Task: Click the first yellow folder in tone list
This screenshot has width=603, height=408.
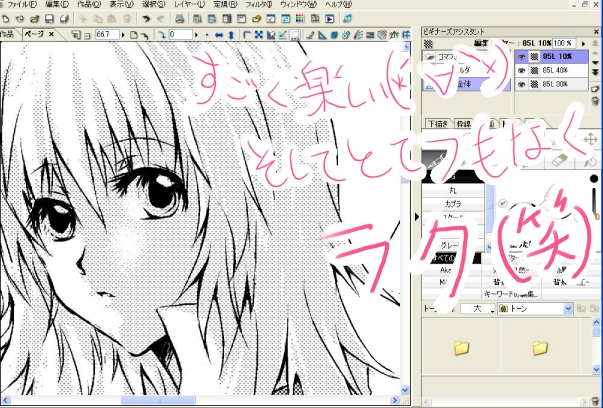Action: (x=461, y=347)
